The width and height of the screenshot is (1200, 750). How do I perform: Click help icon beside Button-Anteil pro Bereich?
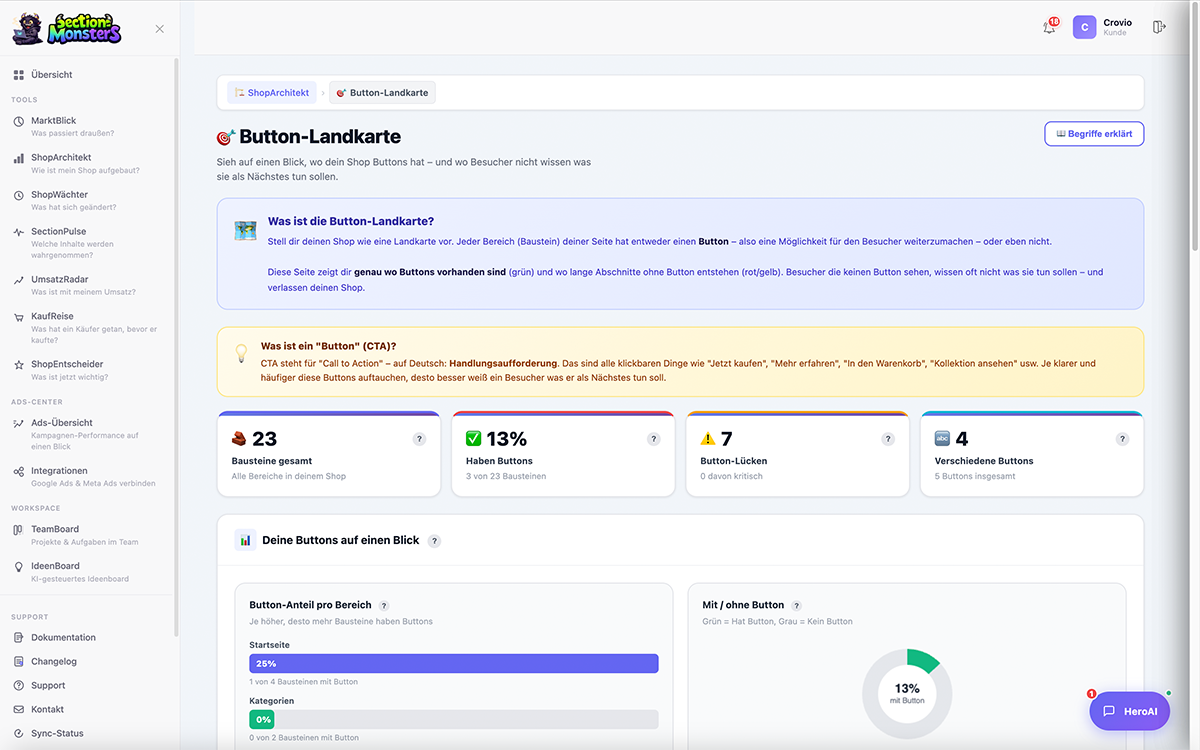pos(384,605)
